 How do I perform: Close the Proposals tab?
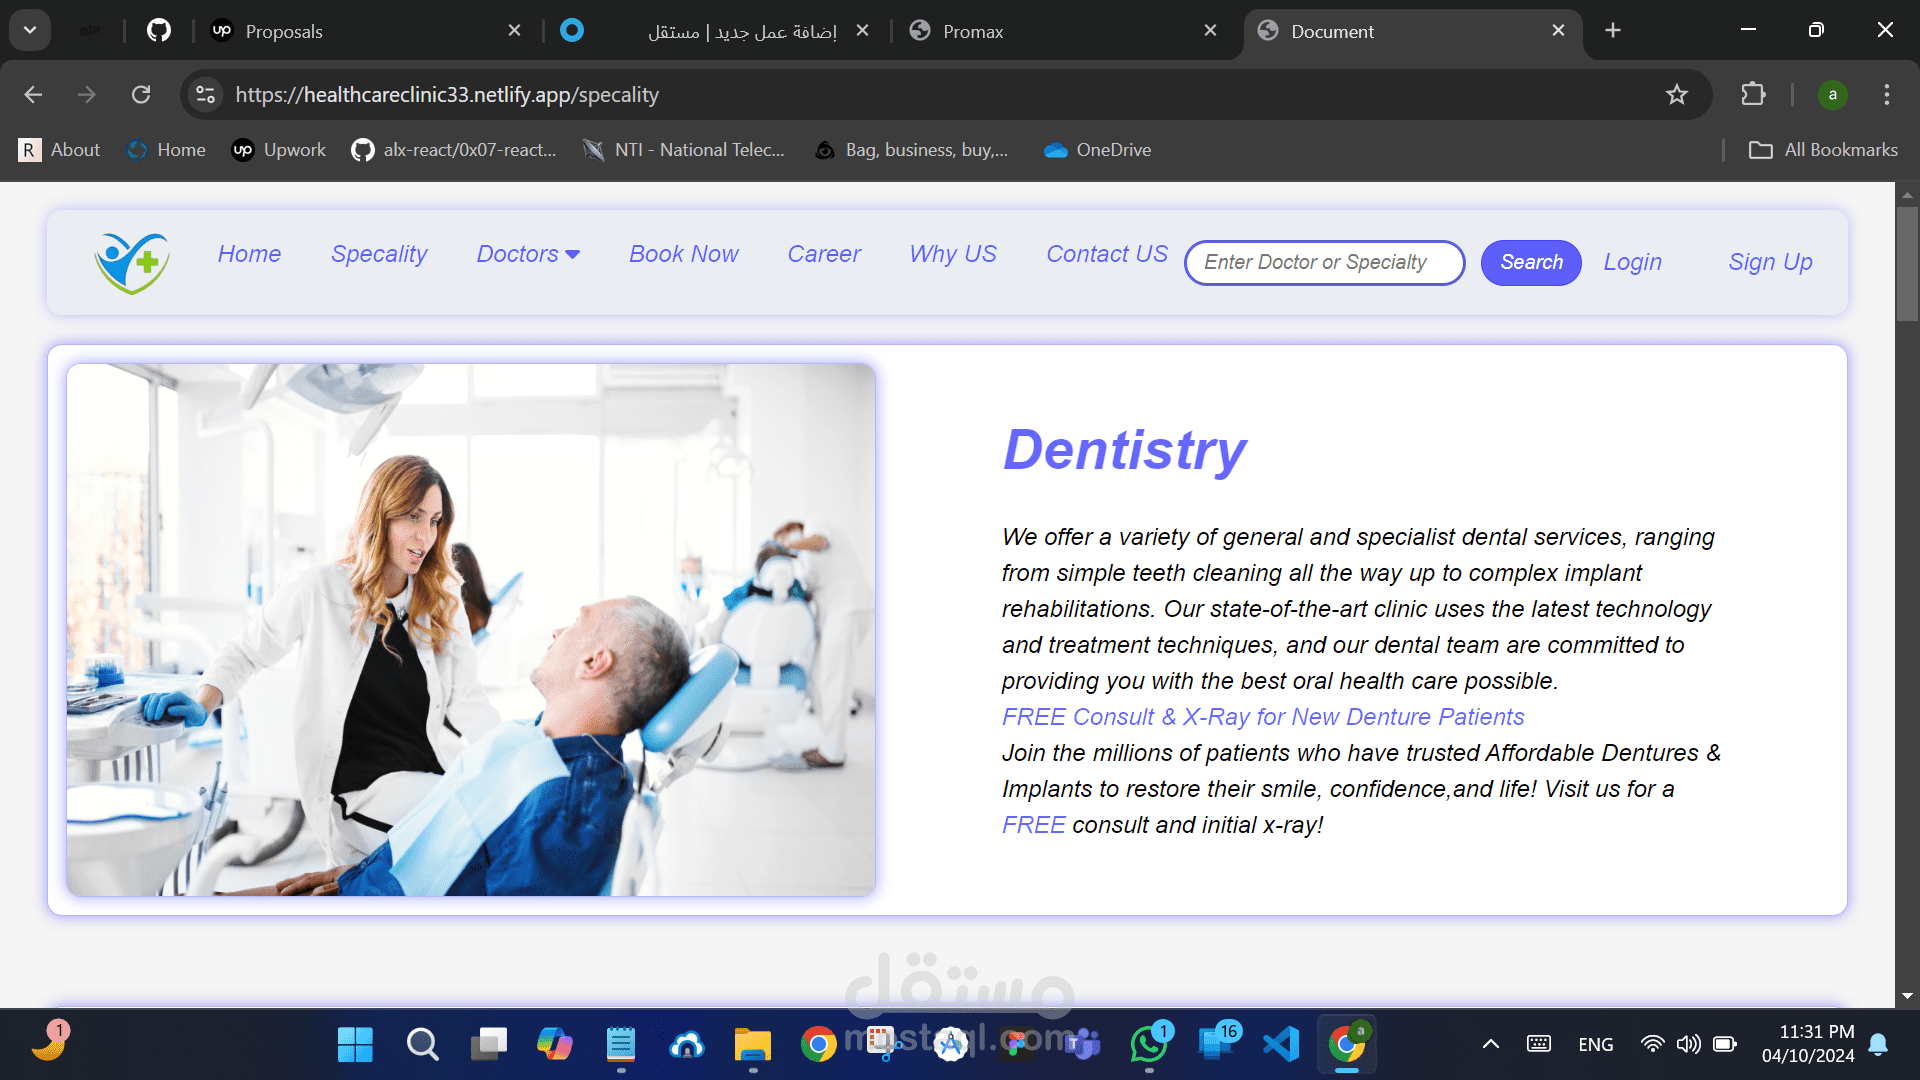514,31
